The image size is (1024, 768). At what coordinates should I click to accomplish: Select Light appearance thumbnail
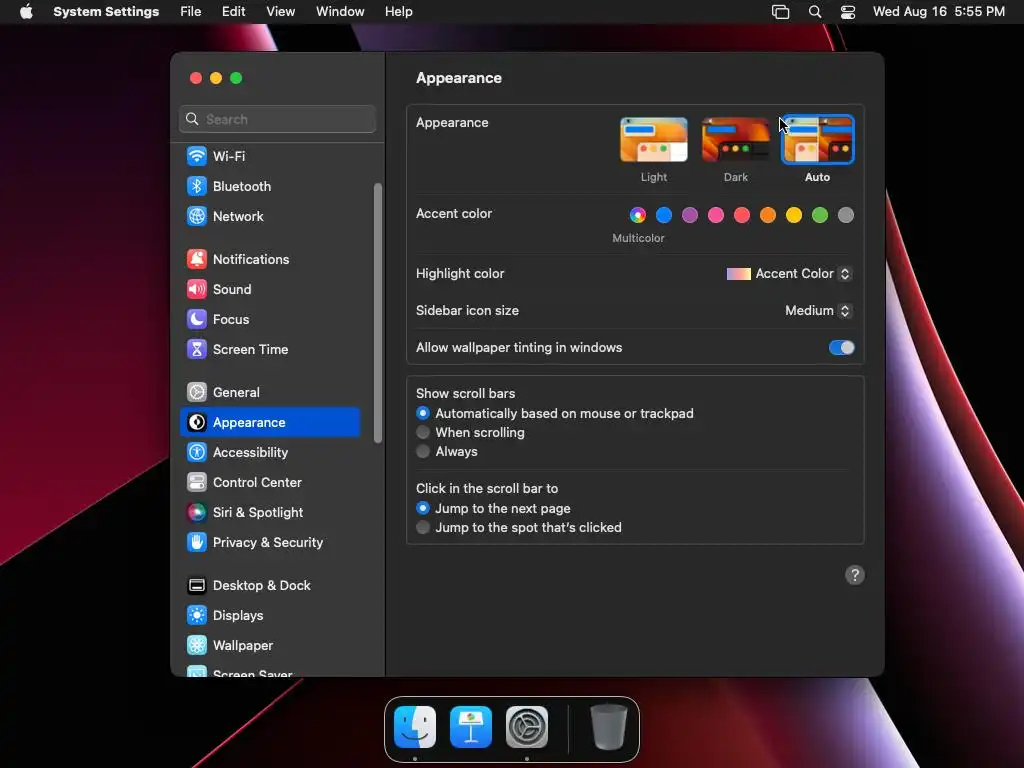(654, 140)
